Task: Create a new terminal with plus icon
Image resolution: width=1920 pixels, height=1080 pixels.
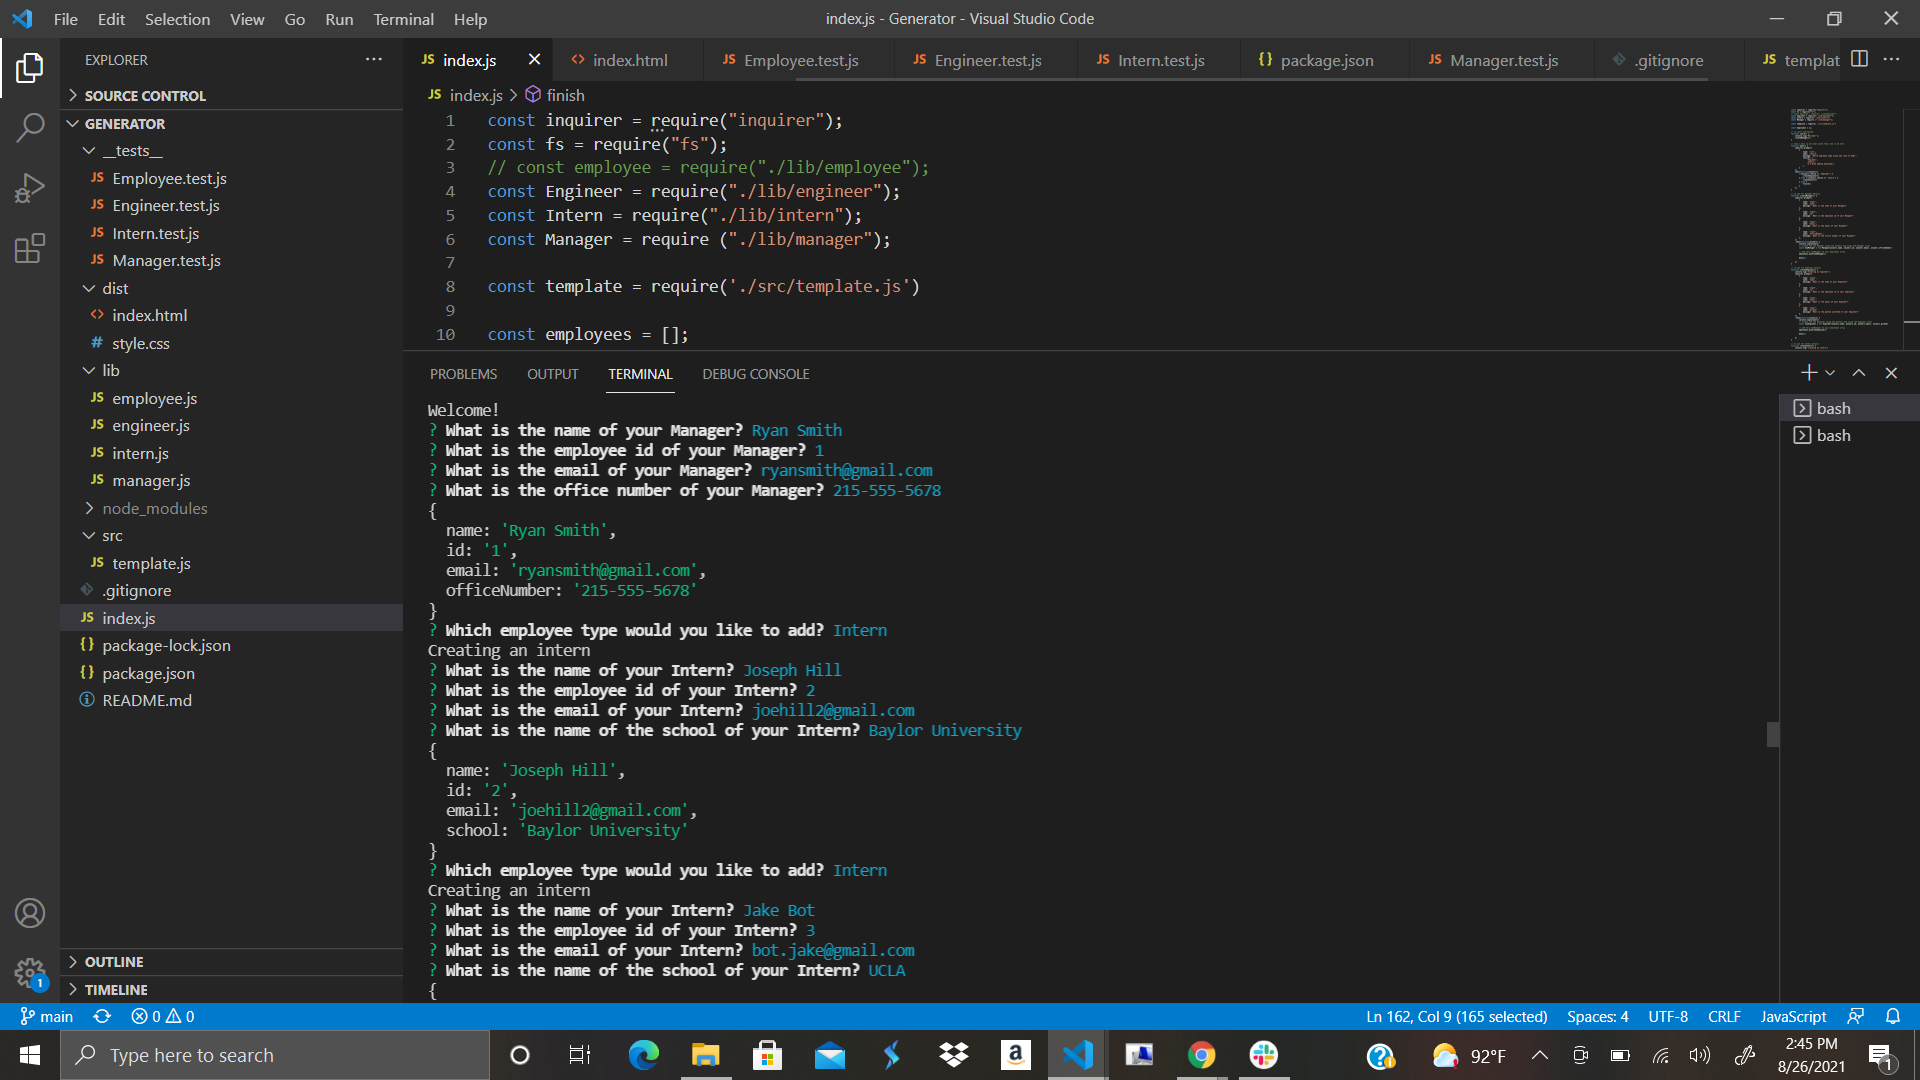Action: point(1808,373)
